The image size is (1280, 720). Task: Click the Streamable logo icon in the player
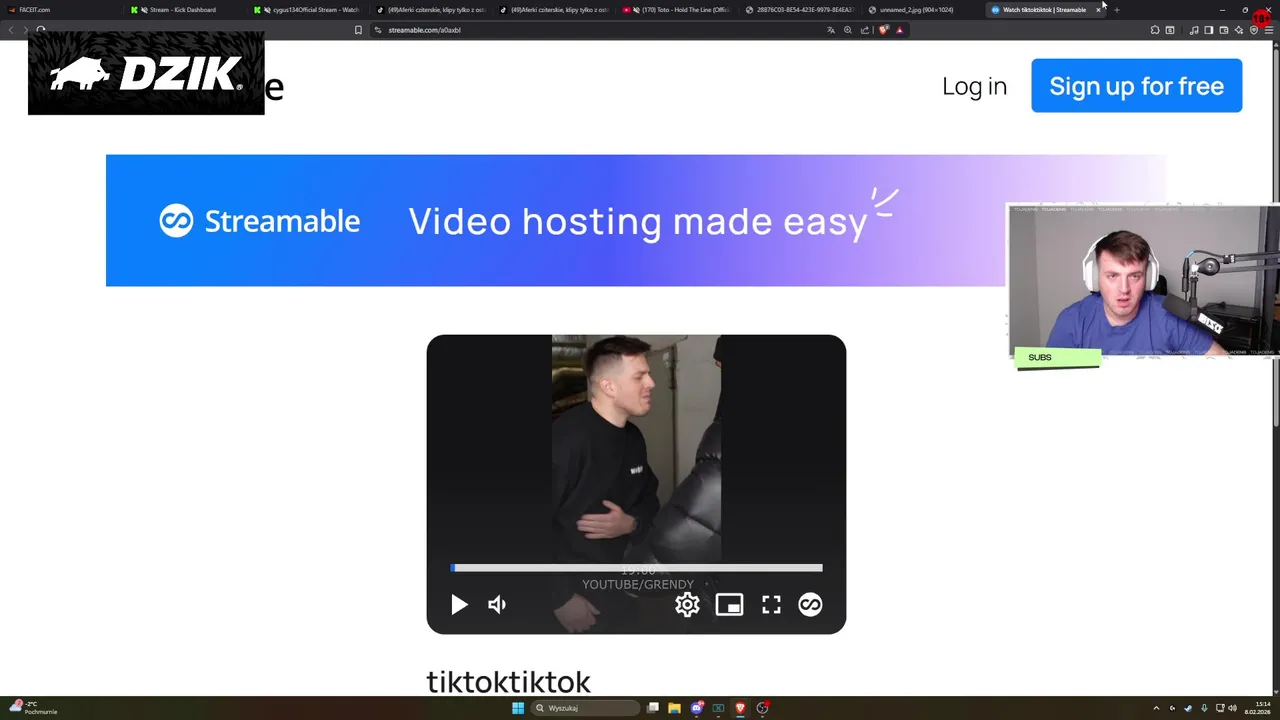tap(810, 604)
